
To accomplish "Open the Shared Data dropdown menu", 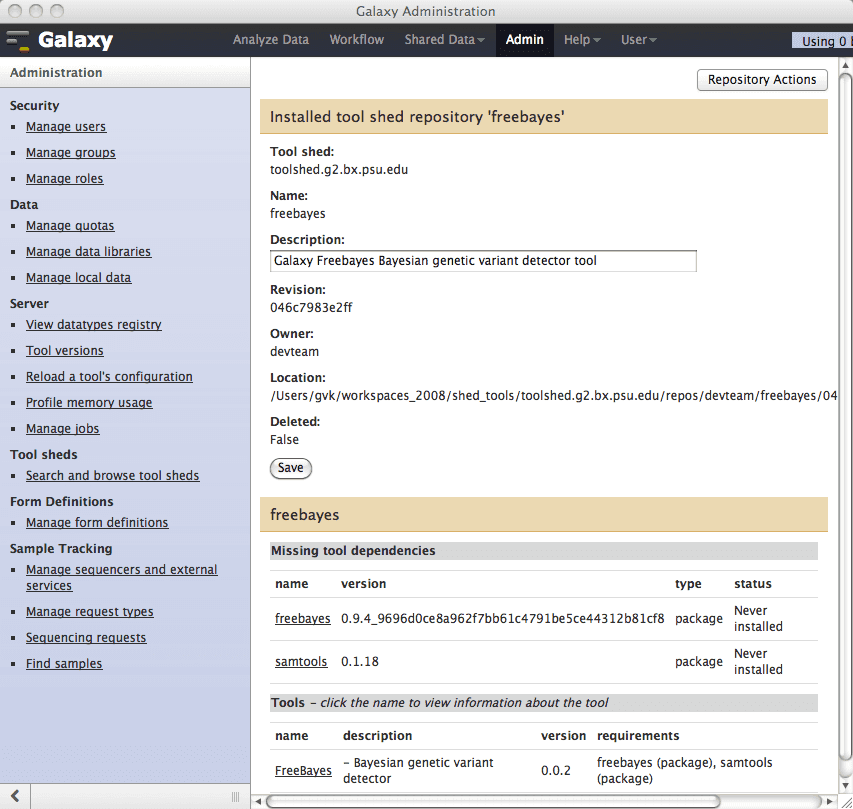I will [x=444, y=40].
